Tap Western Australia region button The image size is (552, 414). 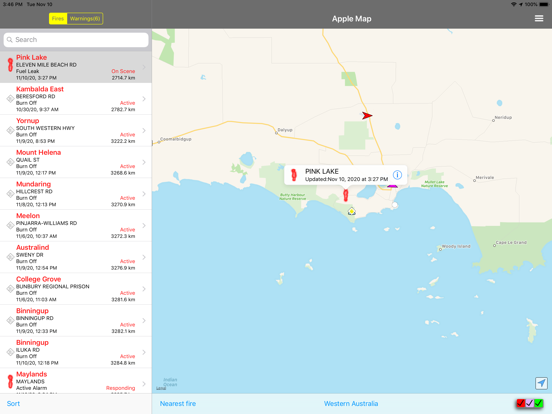(351, 403)
